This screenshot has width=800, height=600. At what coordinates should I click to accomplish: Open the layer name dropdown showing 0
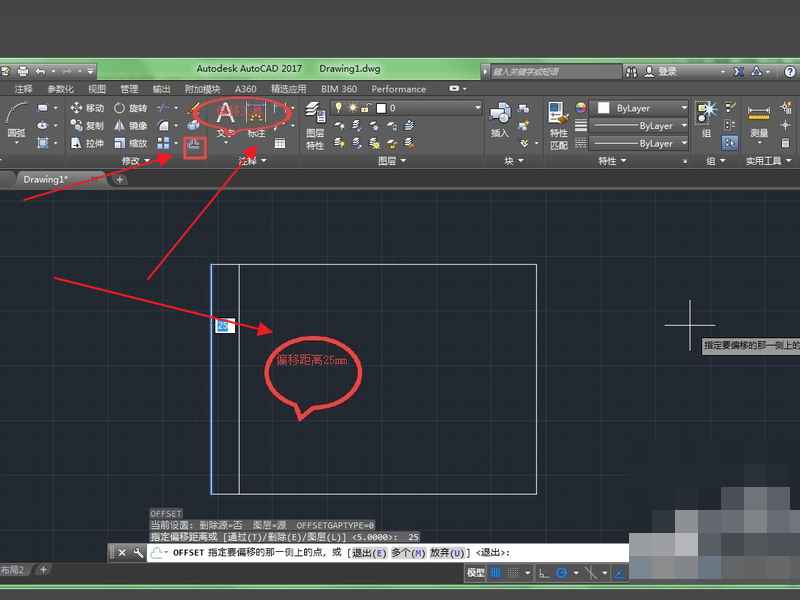[x=406, y=108]
